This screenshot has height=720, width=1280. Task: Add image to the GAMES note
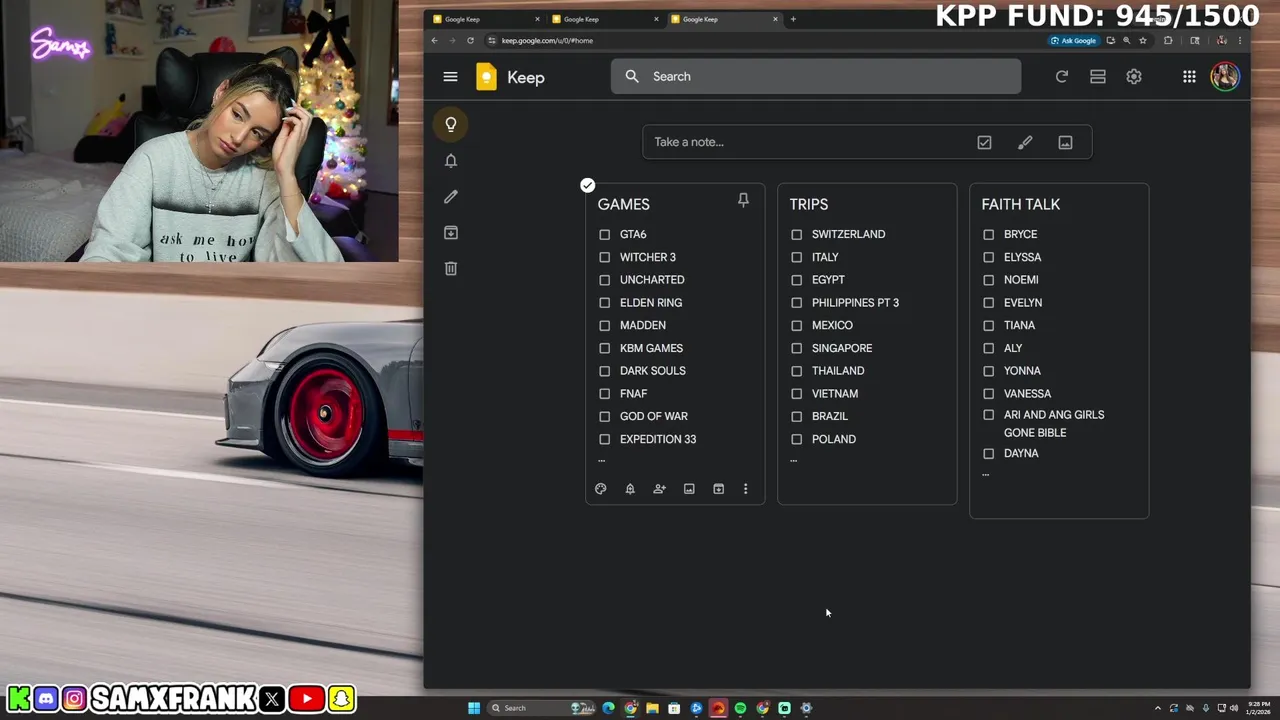pos(689,489)
